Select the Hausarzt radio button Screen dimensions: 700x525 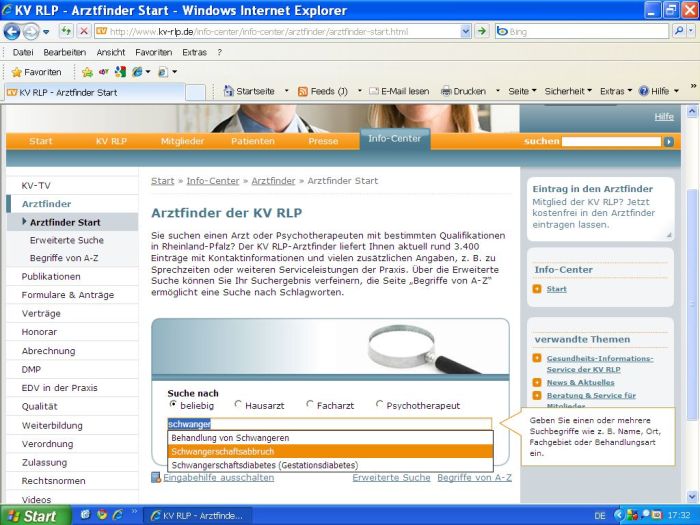238,404
